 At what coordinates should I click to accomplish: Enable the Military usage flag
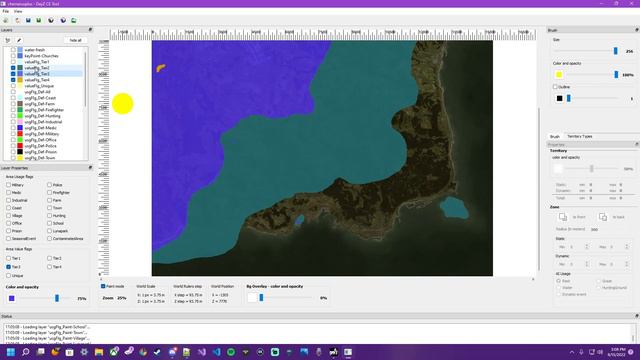click(9, 185)
